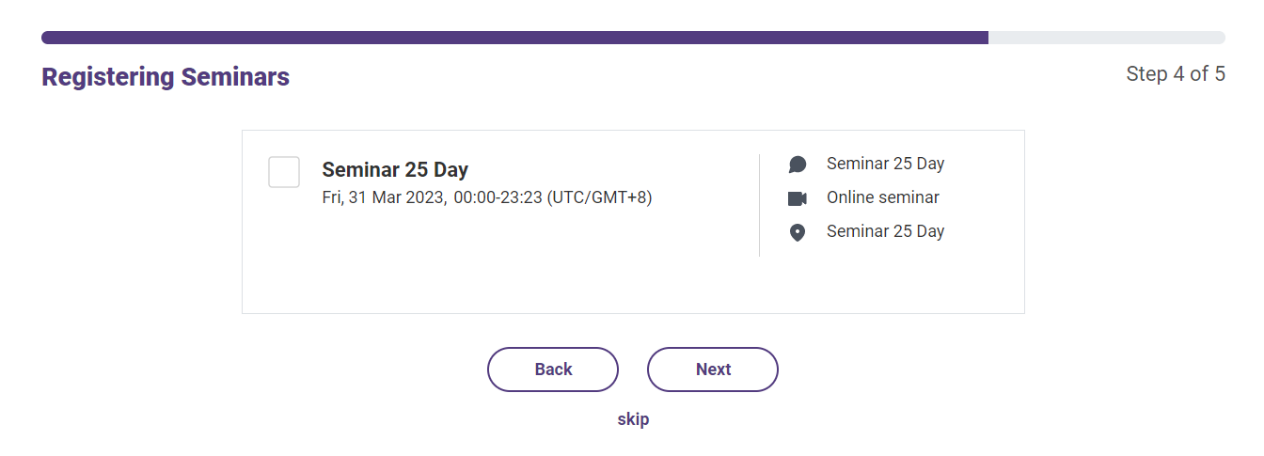Click the 00:00-23:23 time range
1264x456 pixels.
498,197
